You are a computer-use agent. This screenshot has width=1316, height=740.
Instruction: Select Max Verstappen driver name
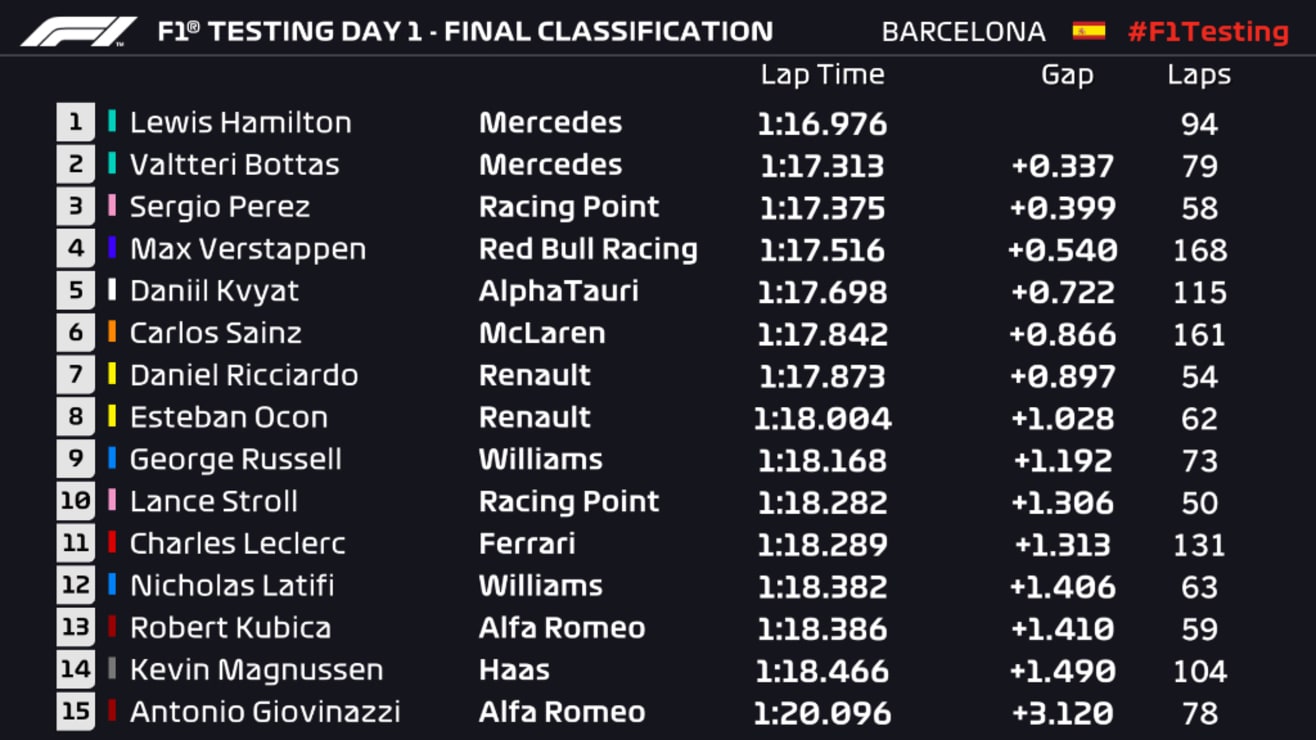[x=248, y=249]
